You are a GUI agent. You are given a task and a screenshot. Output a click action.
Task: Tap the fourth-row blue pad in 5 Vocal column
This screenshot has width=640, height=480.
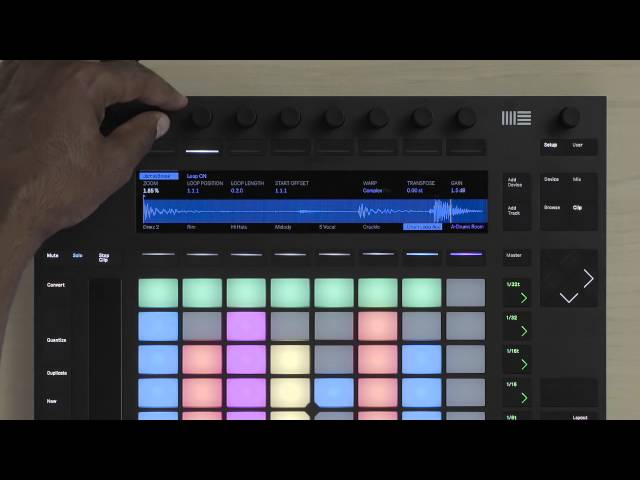click(334, 393)
